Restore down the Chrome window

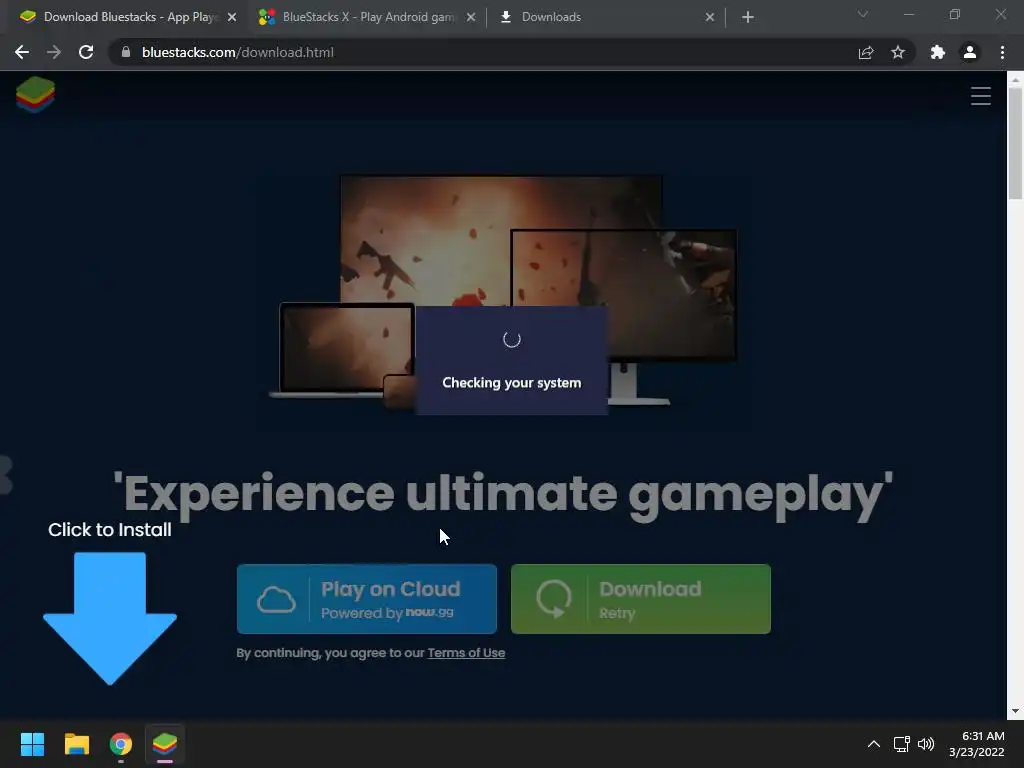(x=955, y=14)
